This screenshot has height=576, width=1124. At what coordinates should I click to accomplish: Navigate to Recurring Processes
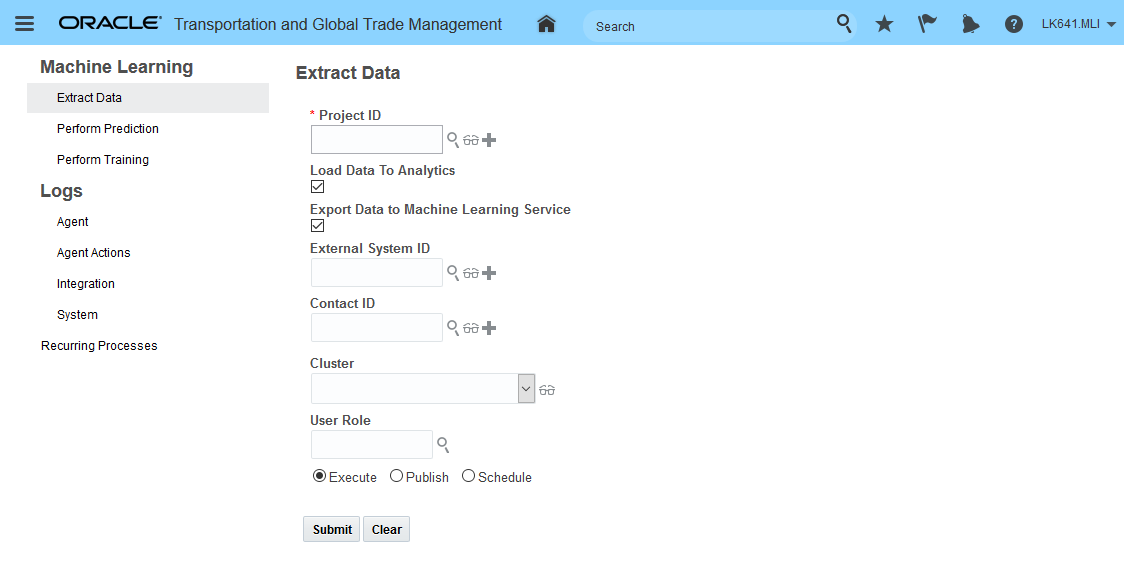coord(99,346)
